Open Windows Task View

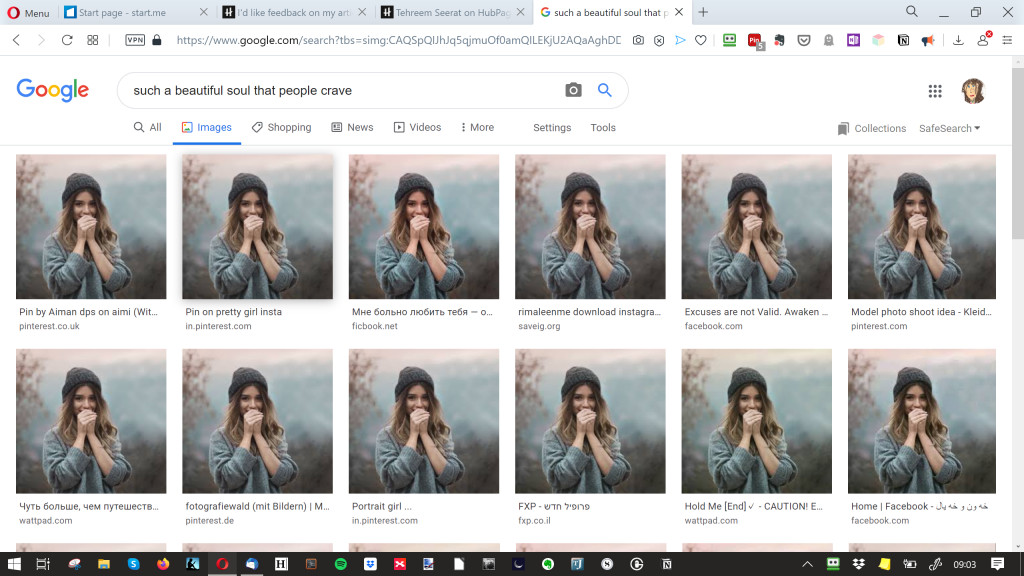(43, 564)
